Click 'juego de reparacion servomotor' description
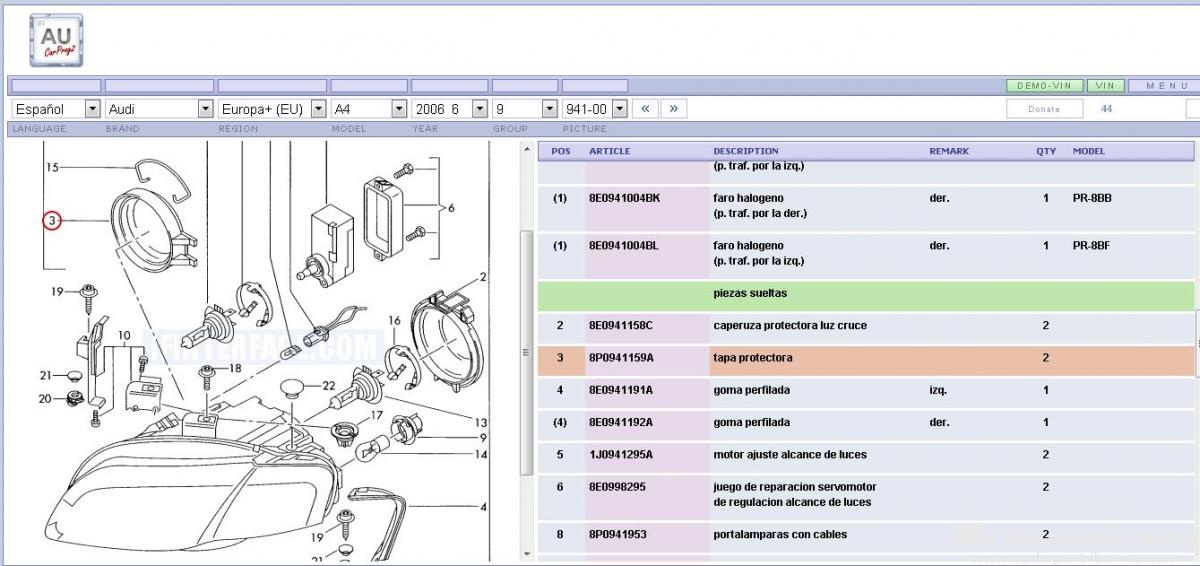The image size is (1200, 566). pyautogui.click(x=795, y=487)
